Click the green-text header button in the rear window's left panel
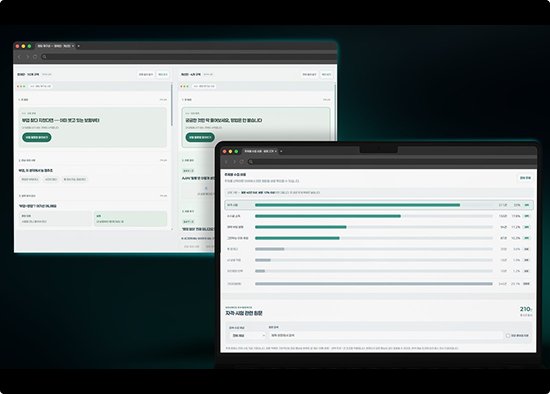The width and height of the screenshot is (550, 394). coord(162,74)
